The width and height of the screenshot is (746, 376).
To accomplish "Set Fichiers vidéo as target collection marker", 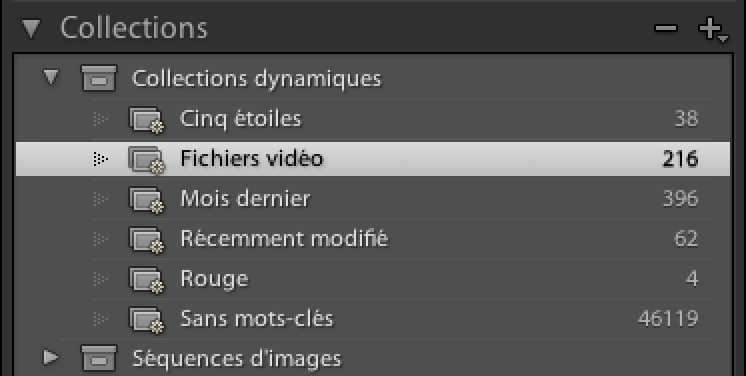I will pyautogui.click(x=100, y=159).
